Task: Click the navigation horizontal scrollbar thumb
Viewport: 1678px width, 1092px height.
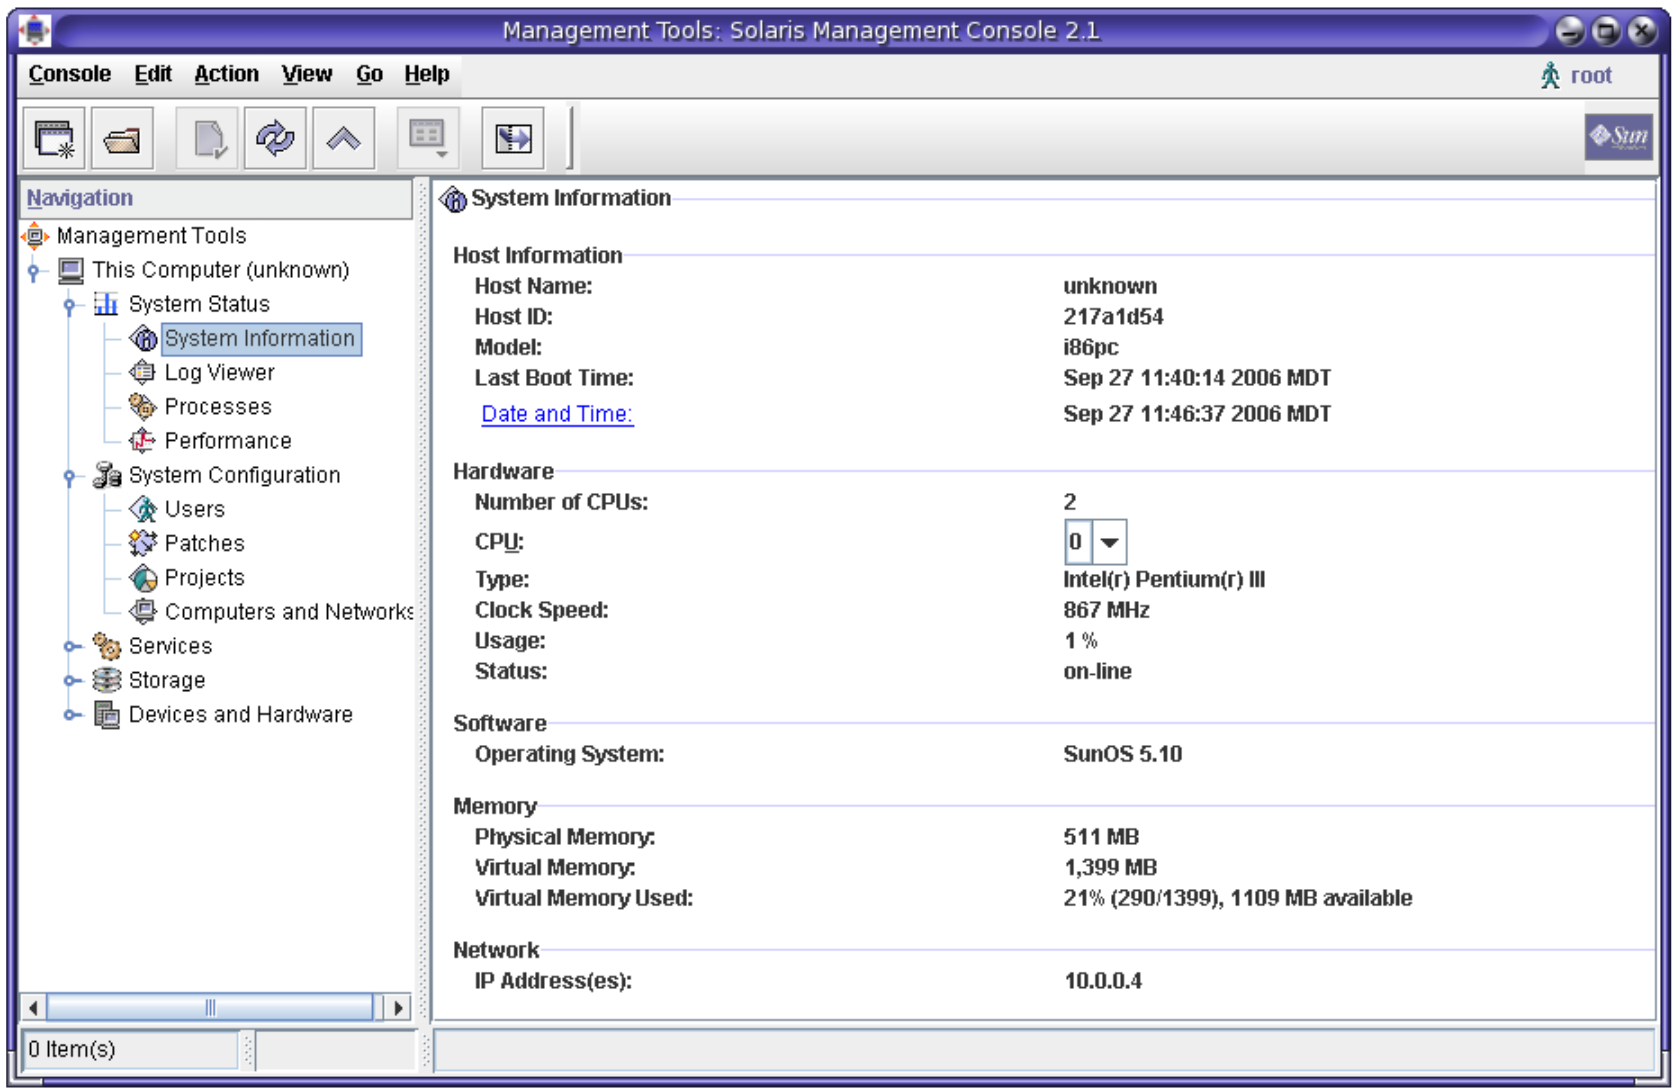Action: click(x=210, y=1007)
